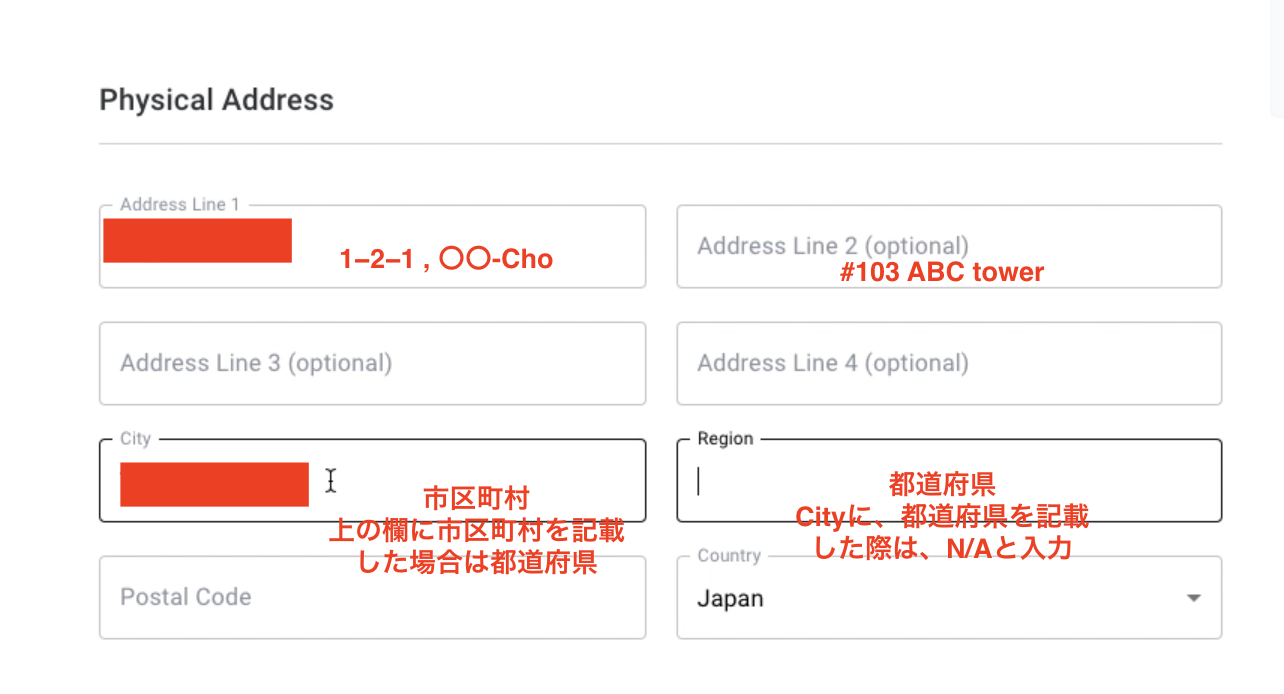The height and width of the screenshot is (694, 1284).
Task: Click the Country dropdown arrow
Action: [x=1193, y=597]
